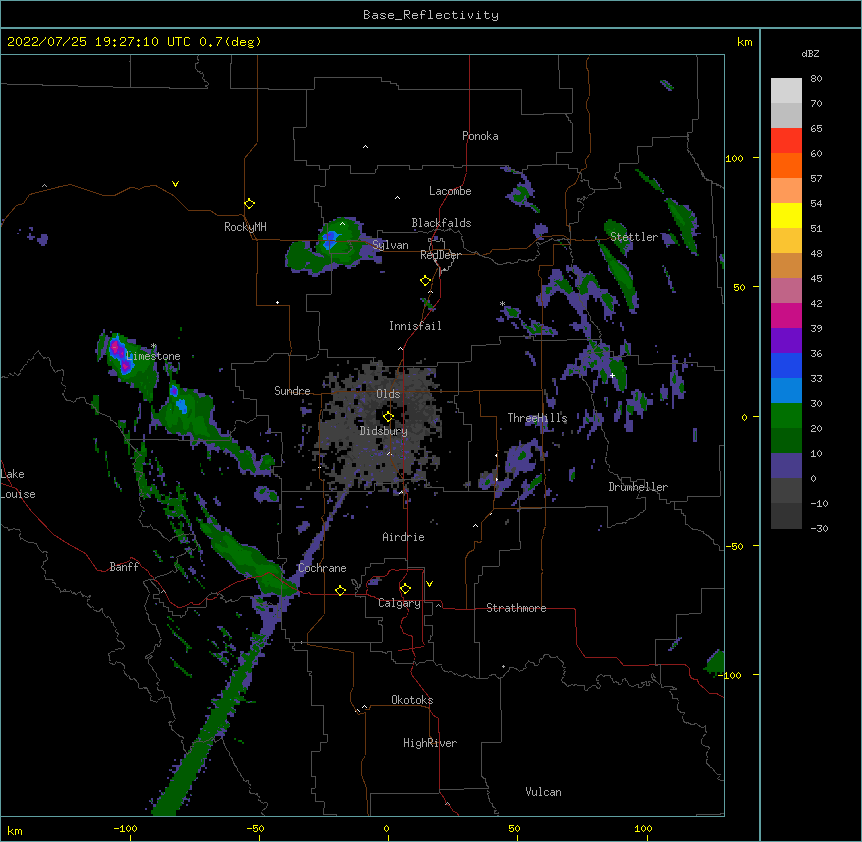Click the Strathmore city label
Viewport: 862px width, 842px height.
[516, 608]
